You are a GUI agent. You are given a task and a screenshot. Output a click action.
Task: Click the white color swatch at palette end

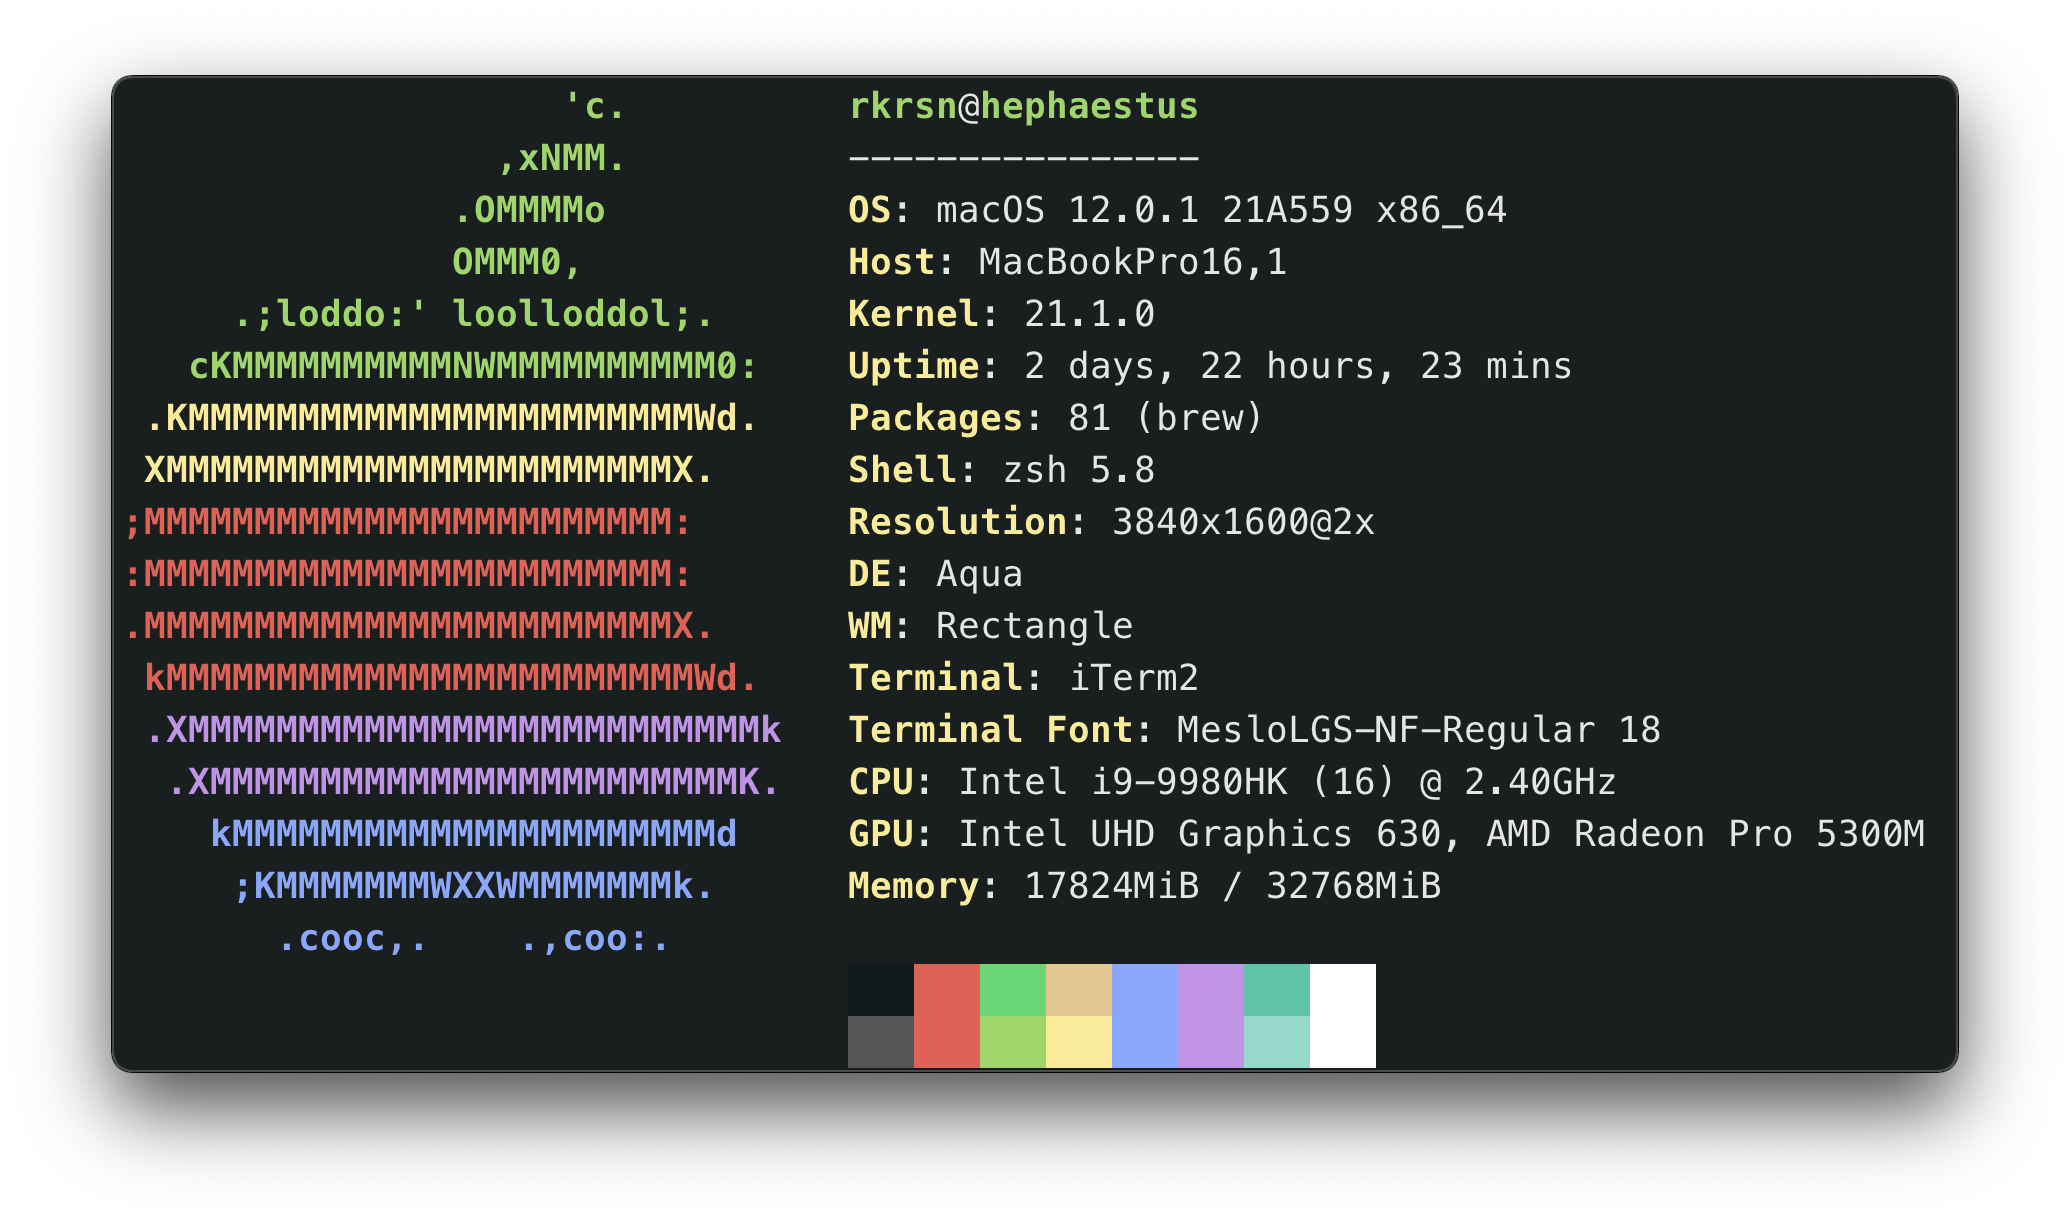[x=1345, y=1015]
